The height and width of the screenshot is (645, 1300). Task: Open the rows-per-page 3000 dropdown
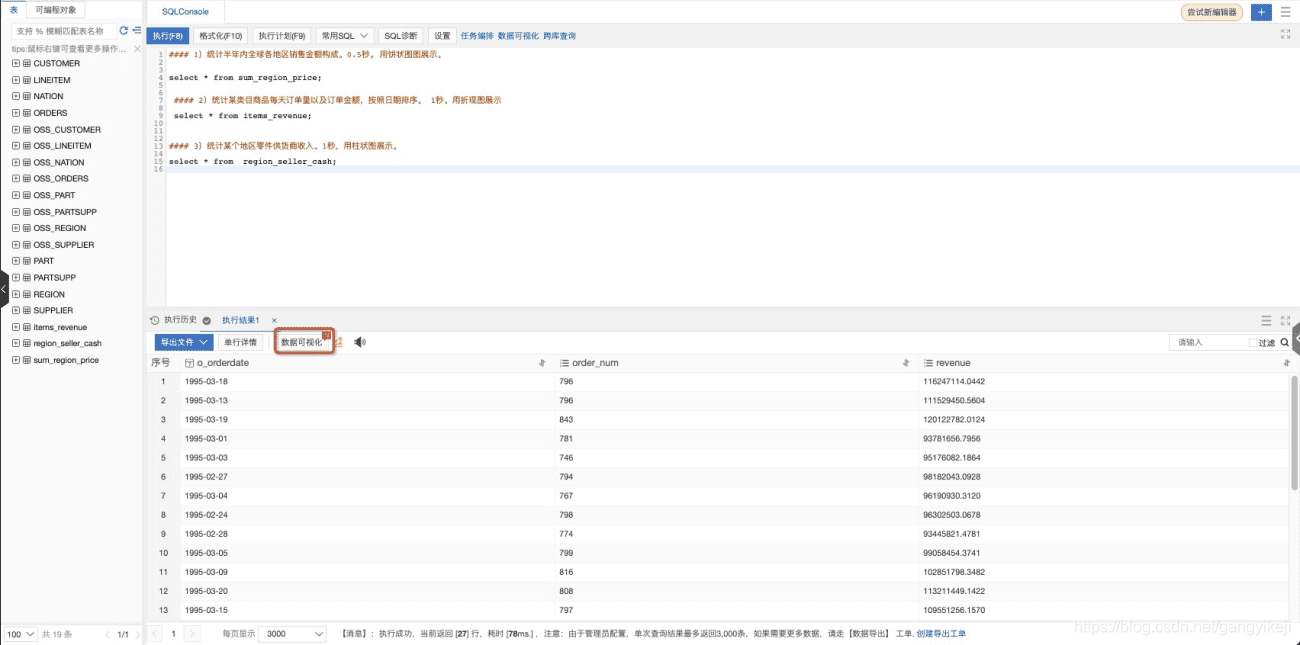pyautogui.click(x=292, y=634)
